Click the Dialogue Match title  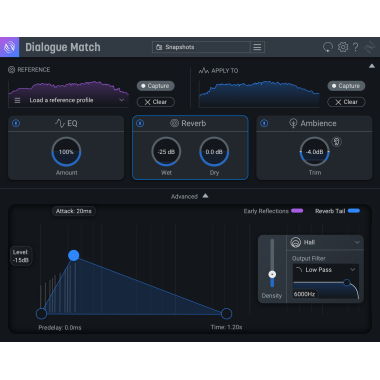pyautogui.click(x=63, y=47)
